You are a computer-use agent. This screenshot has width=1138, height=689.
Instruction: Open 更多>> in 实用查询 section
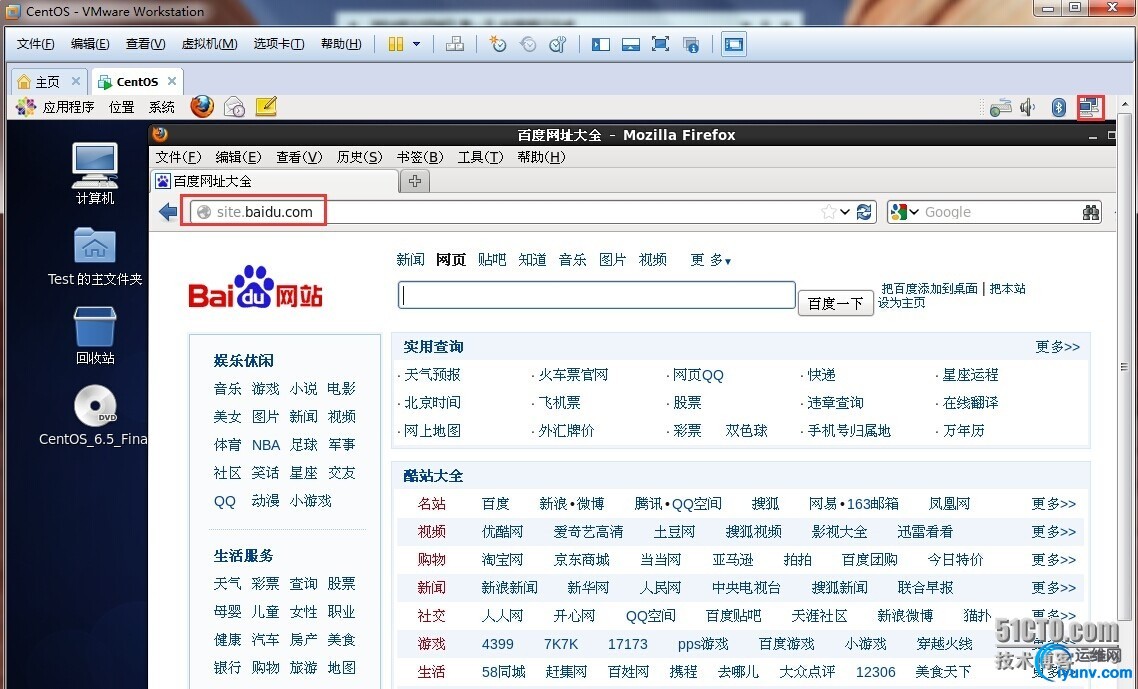pos(1057,347)
